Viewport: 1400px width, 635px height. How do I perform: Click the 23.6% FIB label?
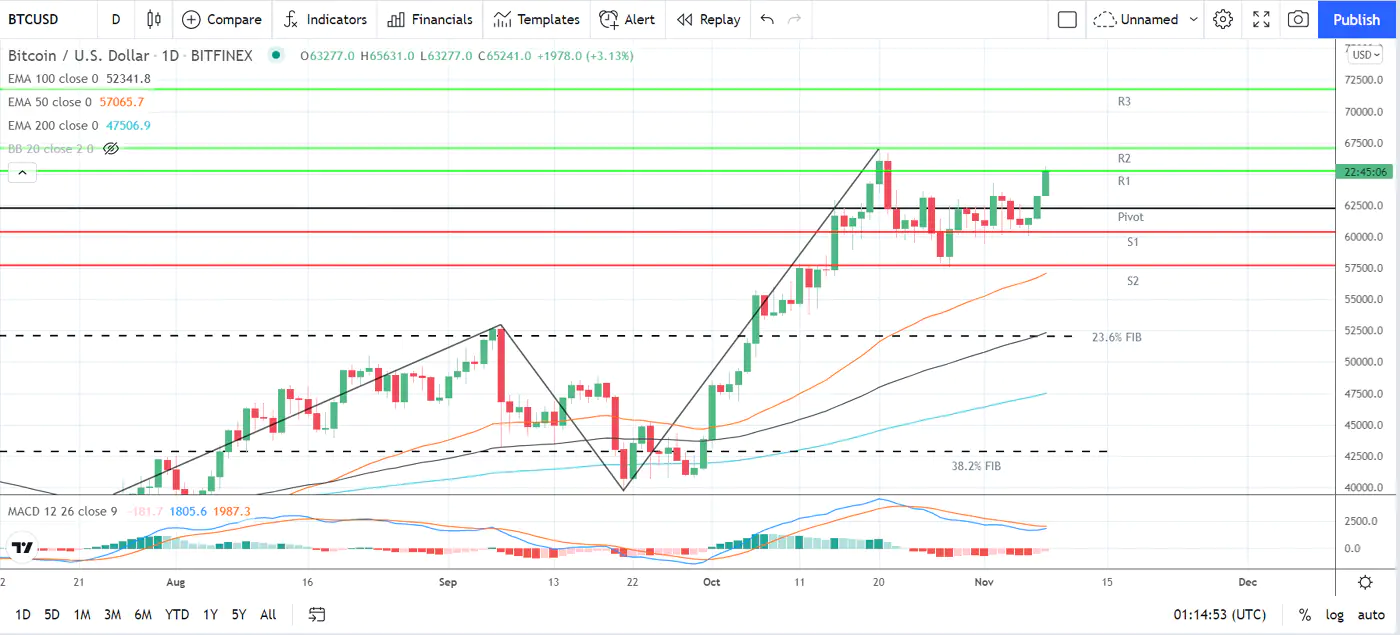1117,337
